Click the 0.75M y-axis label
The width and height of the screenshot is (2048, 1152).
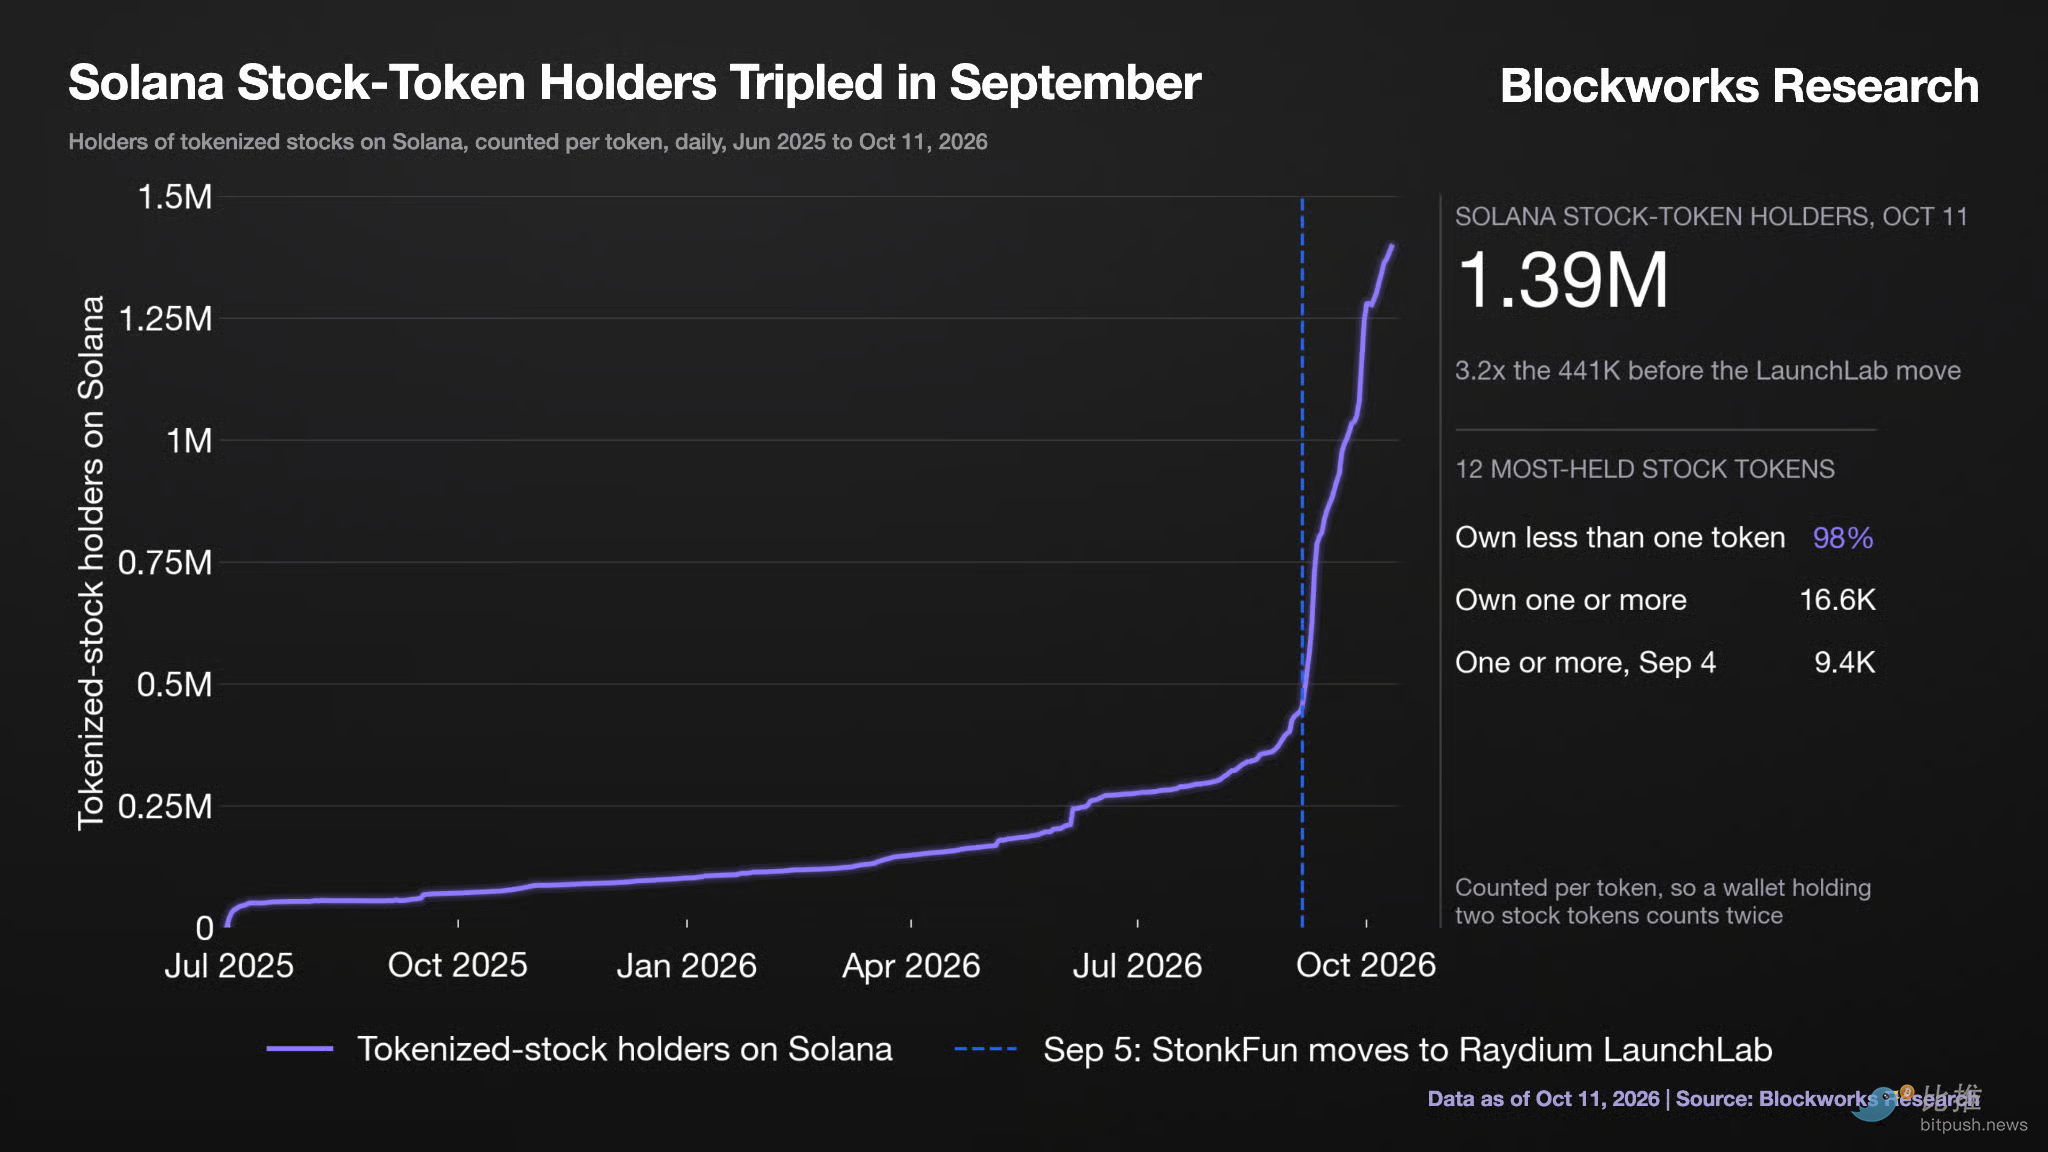(165, 562)
